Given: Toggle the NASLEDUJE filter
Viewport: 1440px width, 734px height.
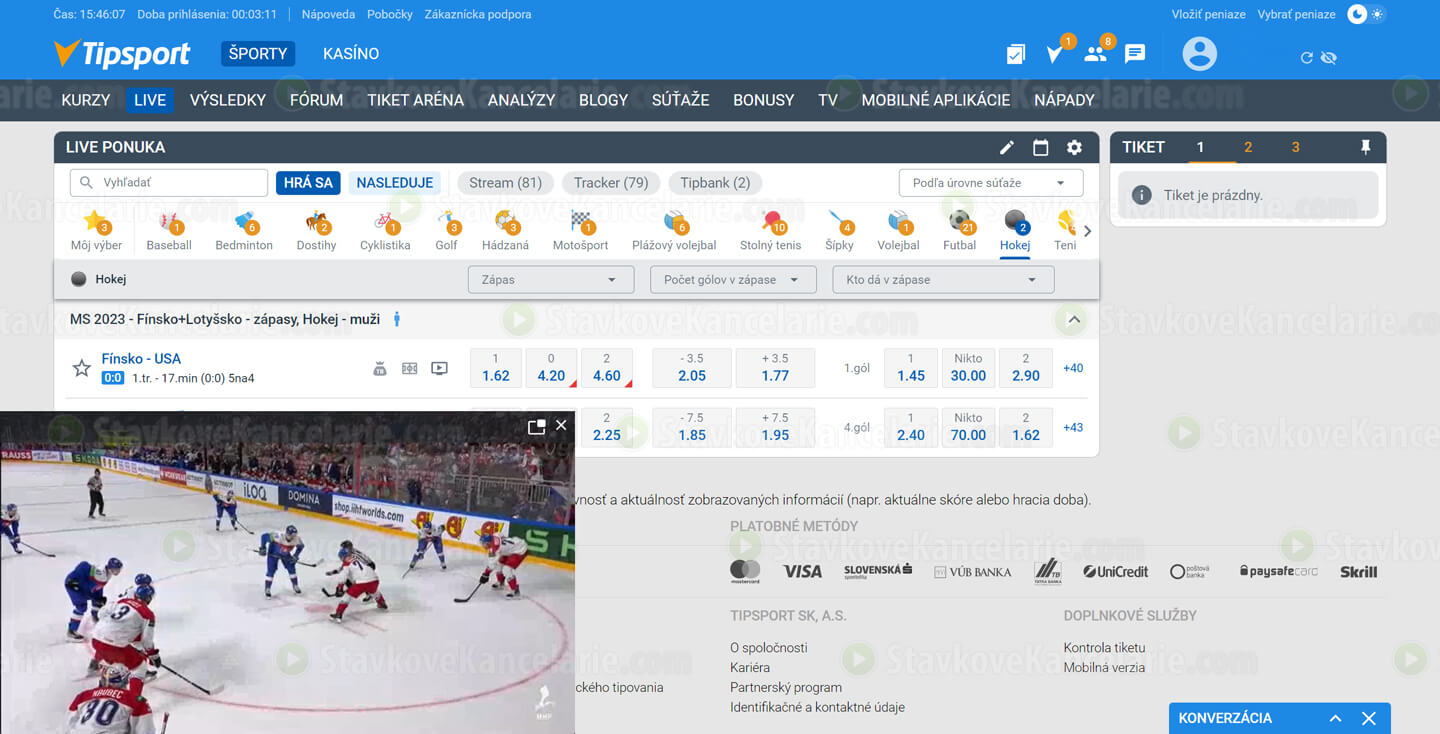Looking at the screenshot, I should [395, 183].
